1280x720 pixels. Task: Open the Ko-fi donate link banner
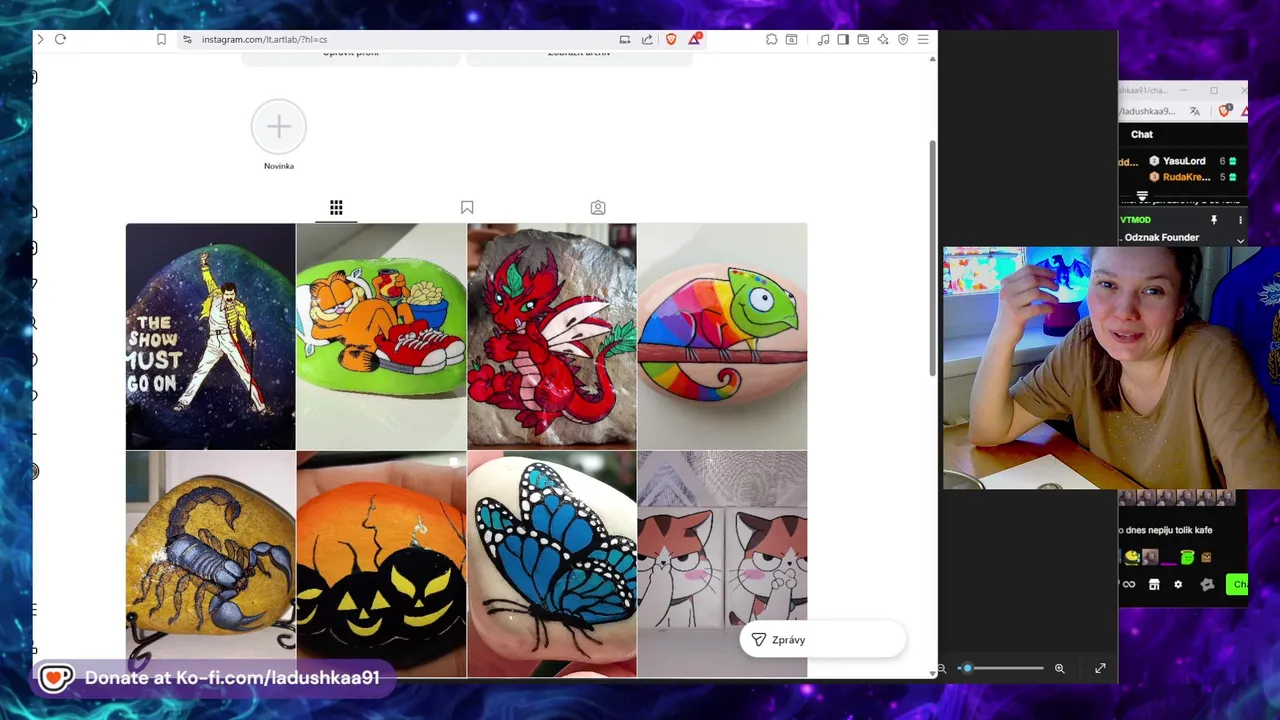(x=211, y=678)
